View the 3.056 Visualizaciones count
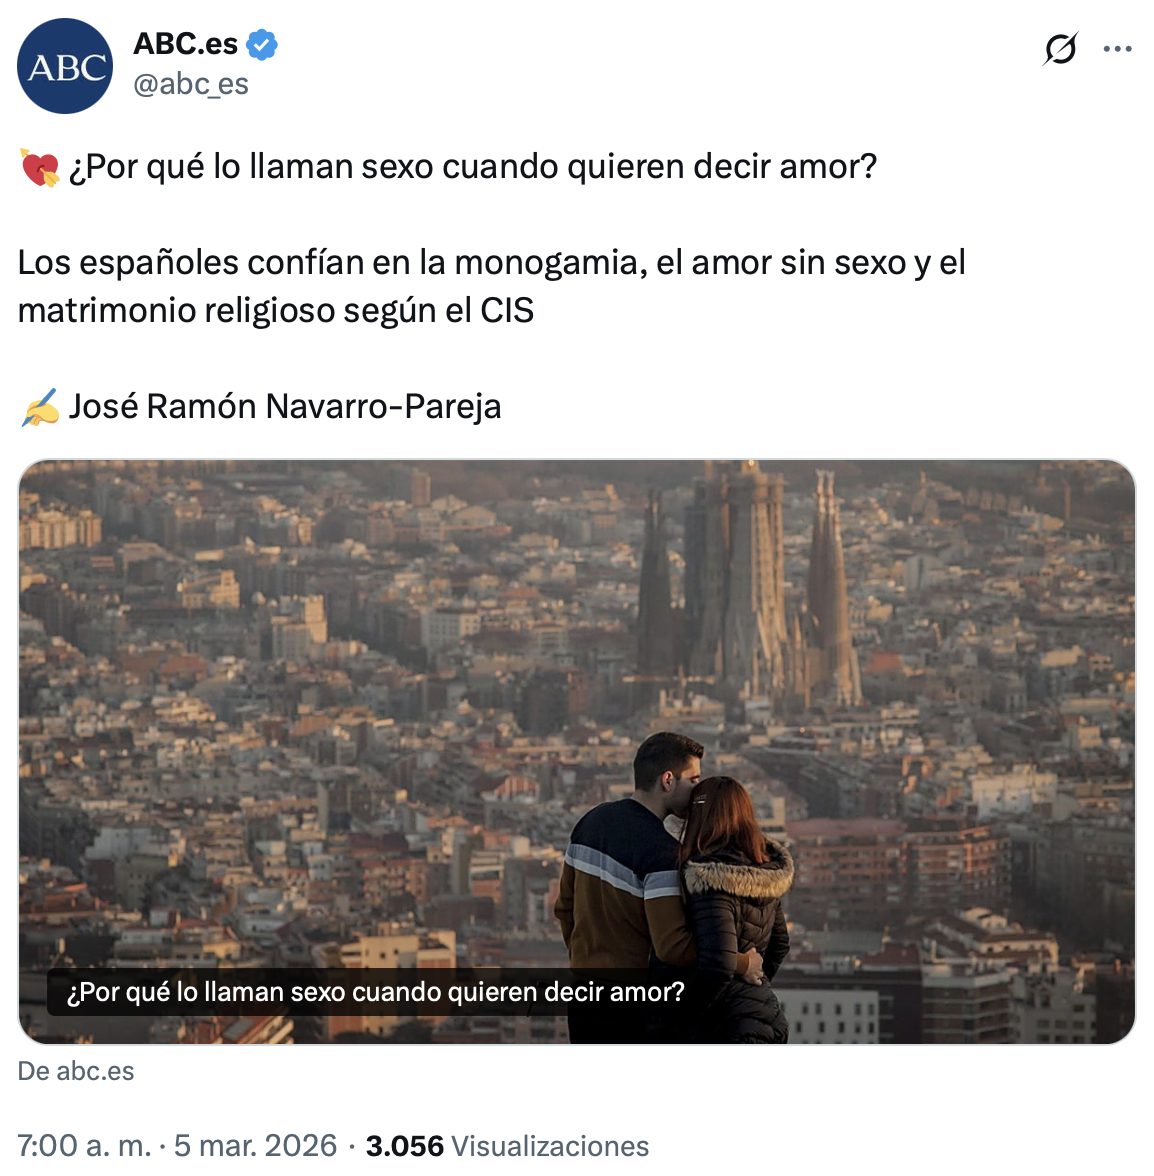1154x1176 pixels. click(x=508, y=1146)
